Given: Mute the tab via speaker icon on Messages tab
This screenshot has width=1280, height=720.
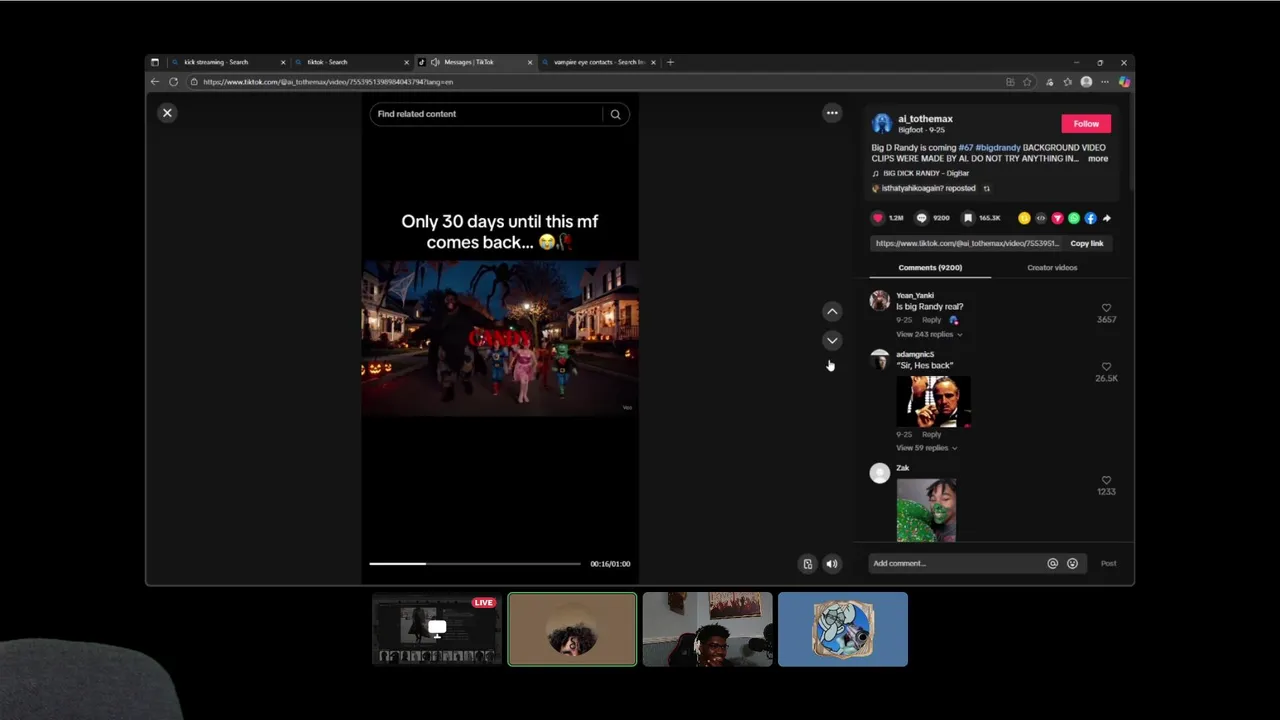Looking at the screenshot, I should click(x=434, y=62).
